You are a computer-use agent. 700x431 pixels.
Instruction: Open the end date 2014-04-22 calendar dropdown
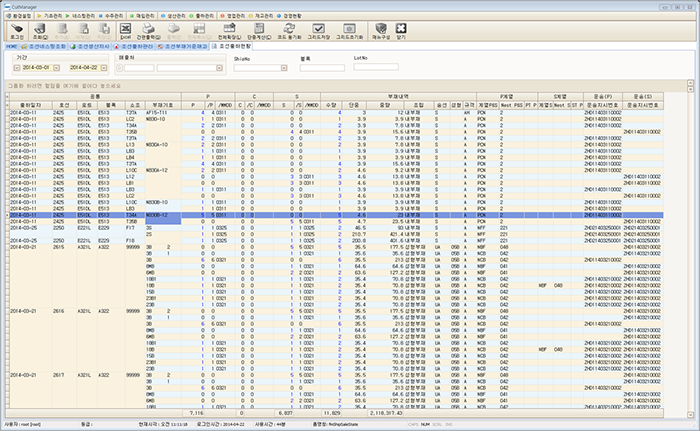104,68
